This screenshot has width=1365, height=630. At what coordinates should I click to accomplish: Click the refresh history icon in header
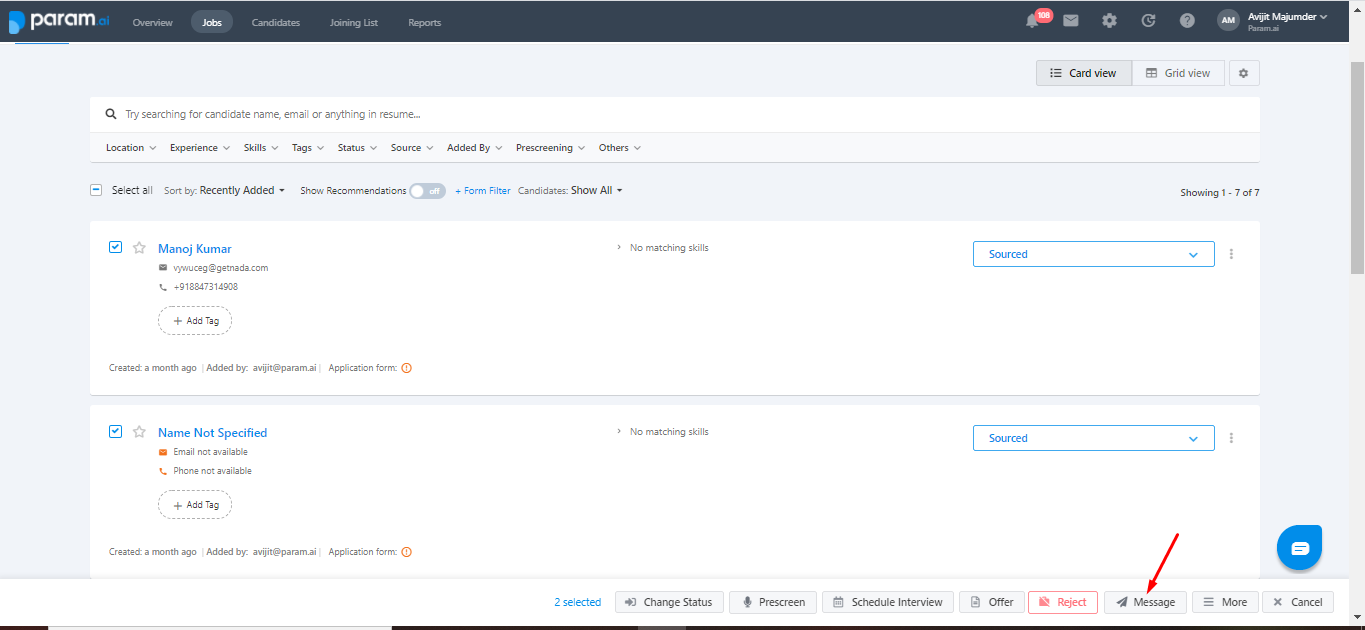1148,21
